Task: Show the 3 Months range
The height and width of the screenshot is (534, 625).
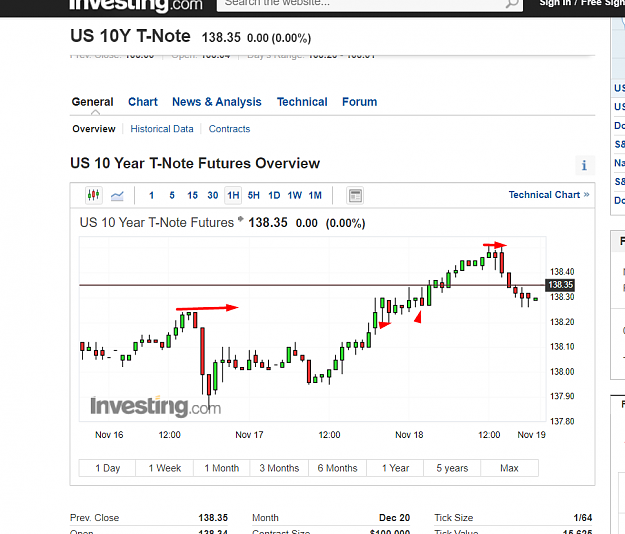Action: [279, 468]
